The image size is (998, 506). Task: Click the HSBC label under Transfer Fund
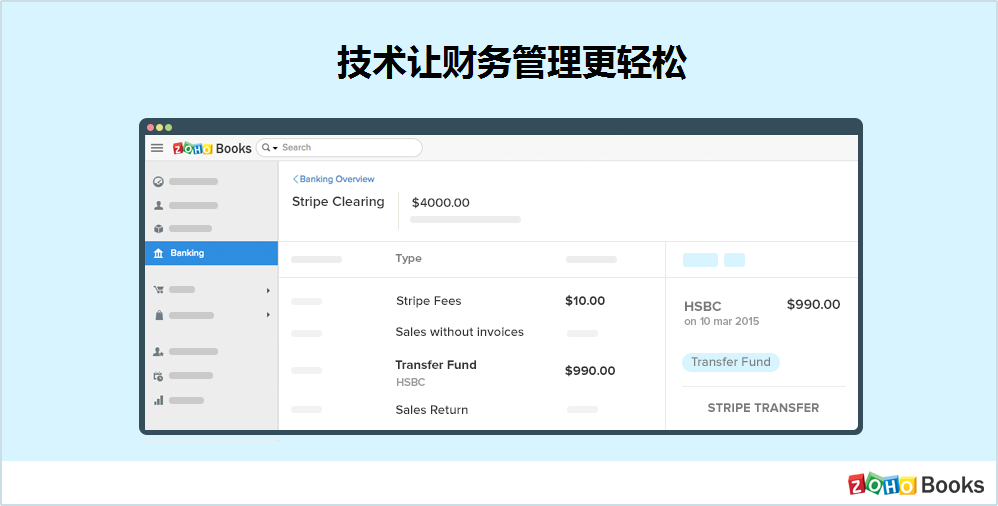[x=411, y=383]
